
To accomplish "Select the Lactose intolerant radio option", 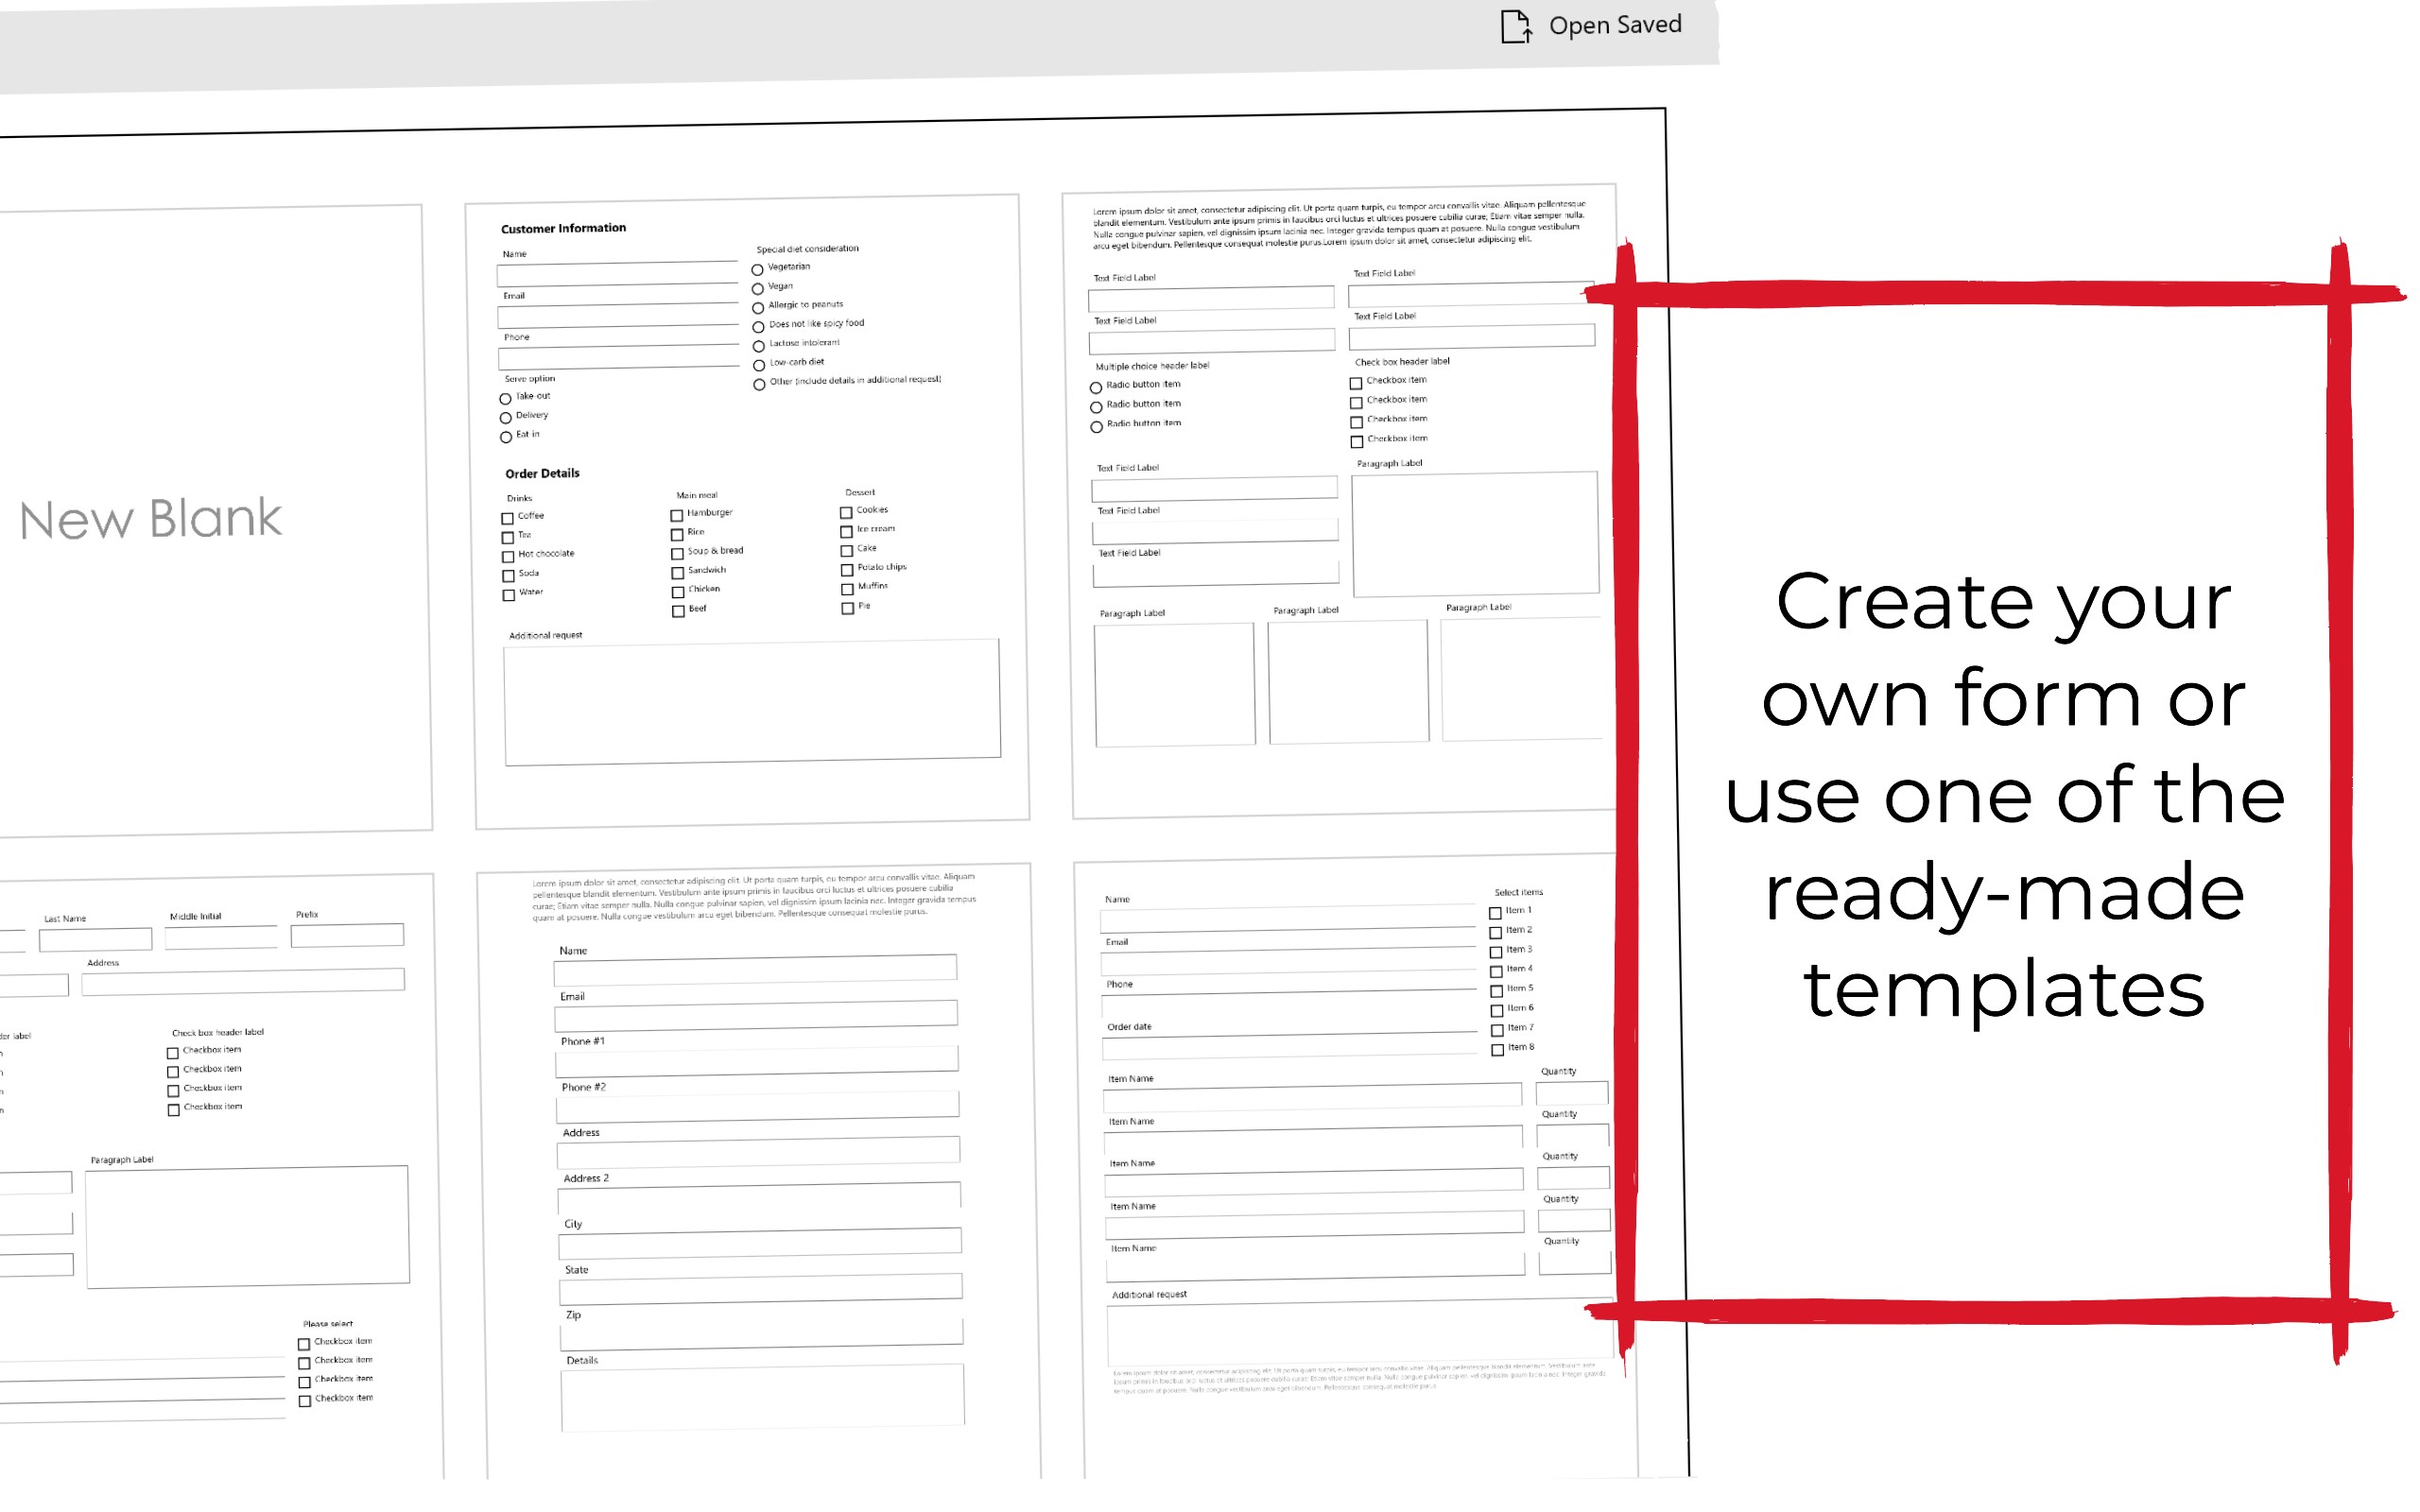I will [759, 346].
